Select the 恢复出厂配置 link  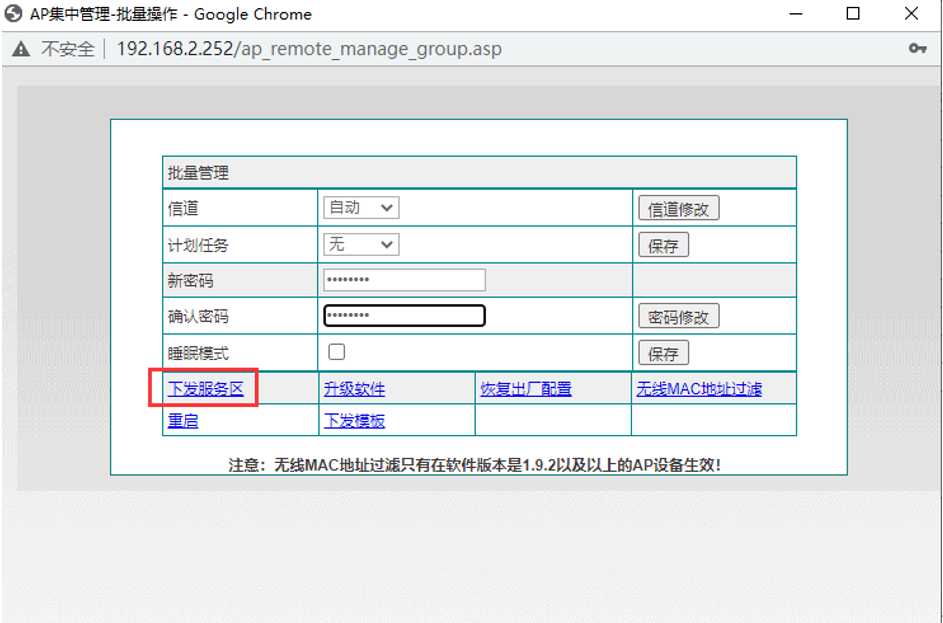pos(526,389)
